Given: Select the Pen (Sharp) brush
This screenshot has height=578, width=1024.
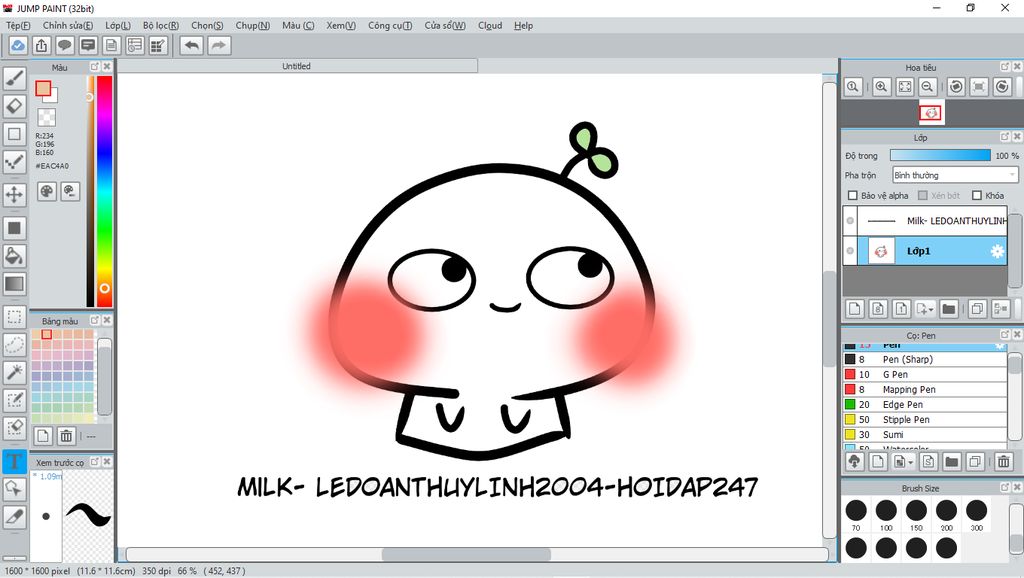Looking at the screenshot, I should click(925, 359).
